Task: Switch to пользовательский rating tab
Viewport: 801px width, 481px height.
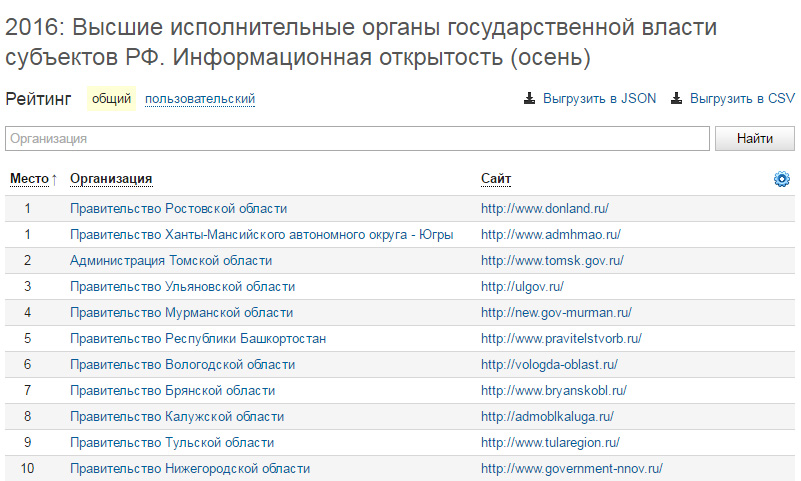Action: [200, 99]
